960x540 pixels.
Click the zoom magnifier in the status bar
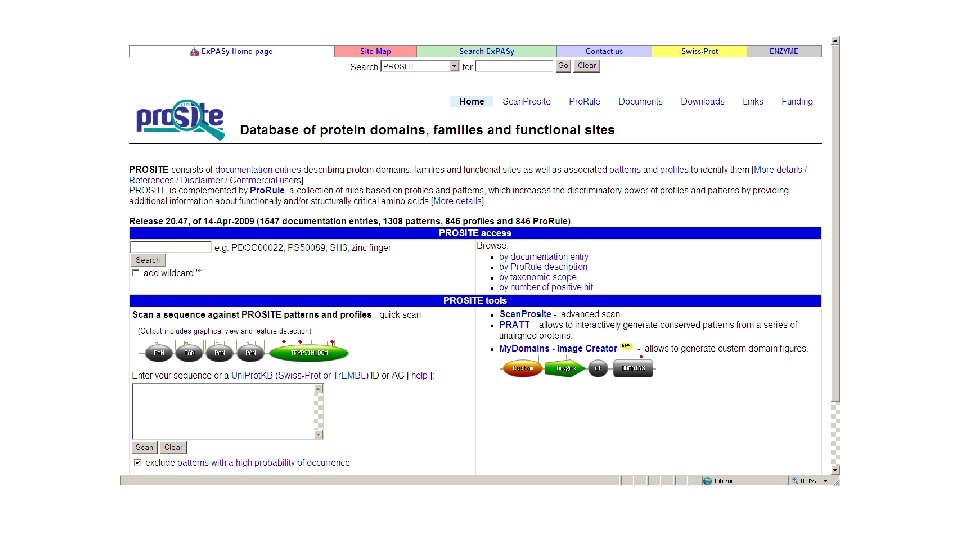click(795, 481)
